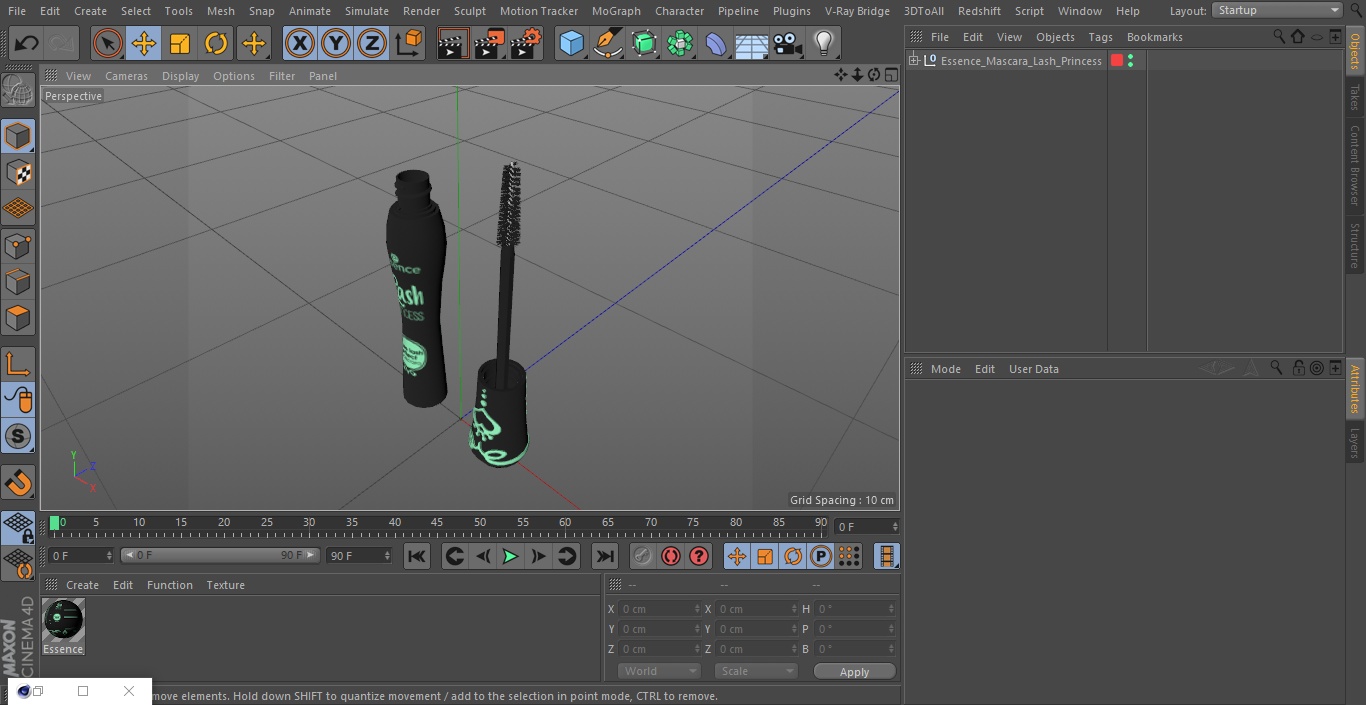This screenshot has height=705, width=1366.
Task: Toggle parameter keyframe P icon
Action: click(821, 556)
